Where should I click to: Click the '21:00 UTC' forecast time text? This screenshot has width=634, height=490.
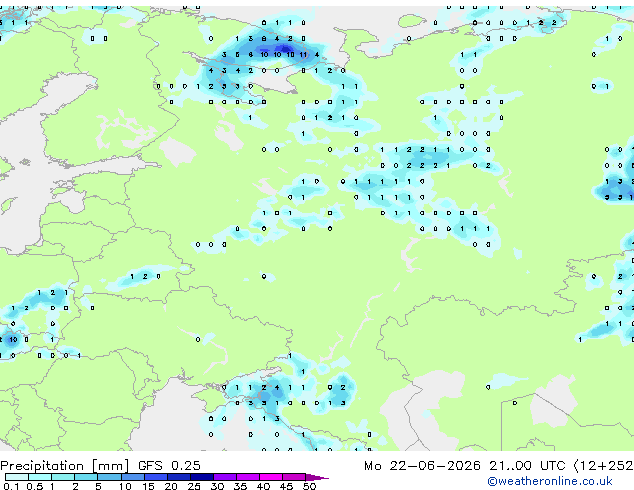tap(527, 465)
